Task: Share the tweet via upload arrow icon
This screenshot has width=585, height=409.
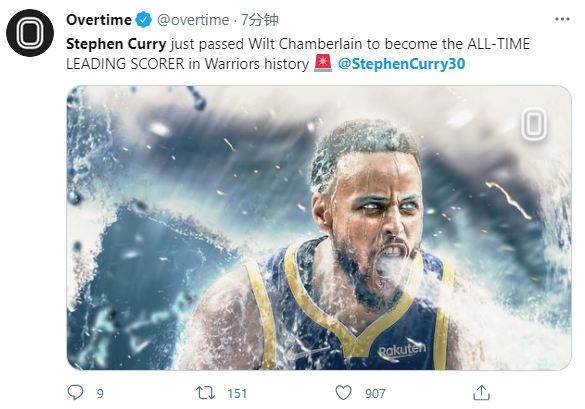Action: tap(481, 393)
